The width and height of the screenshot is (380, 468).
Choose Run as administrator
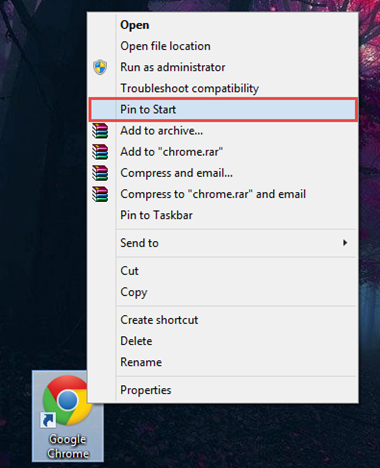coord(223,67)
